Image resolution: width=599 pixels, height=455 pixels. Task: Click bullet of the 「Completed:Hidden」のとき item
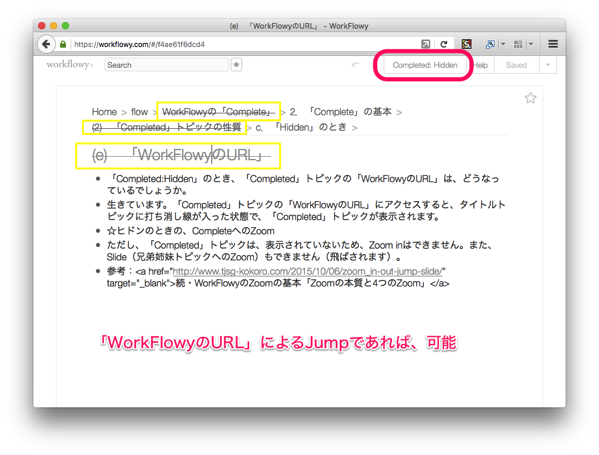tap(98, 178)
